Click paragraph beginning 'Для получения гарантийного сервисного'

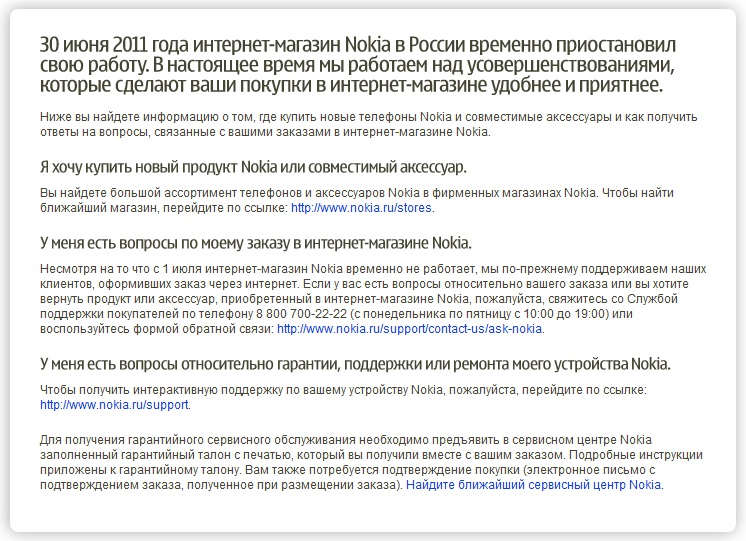pyautogui.click(x=371, y=462)
